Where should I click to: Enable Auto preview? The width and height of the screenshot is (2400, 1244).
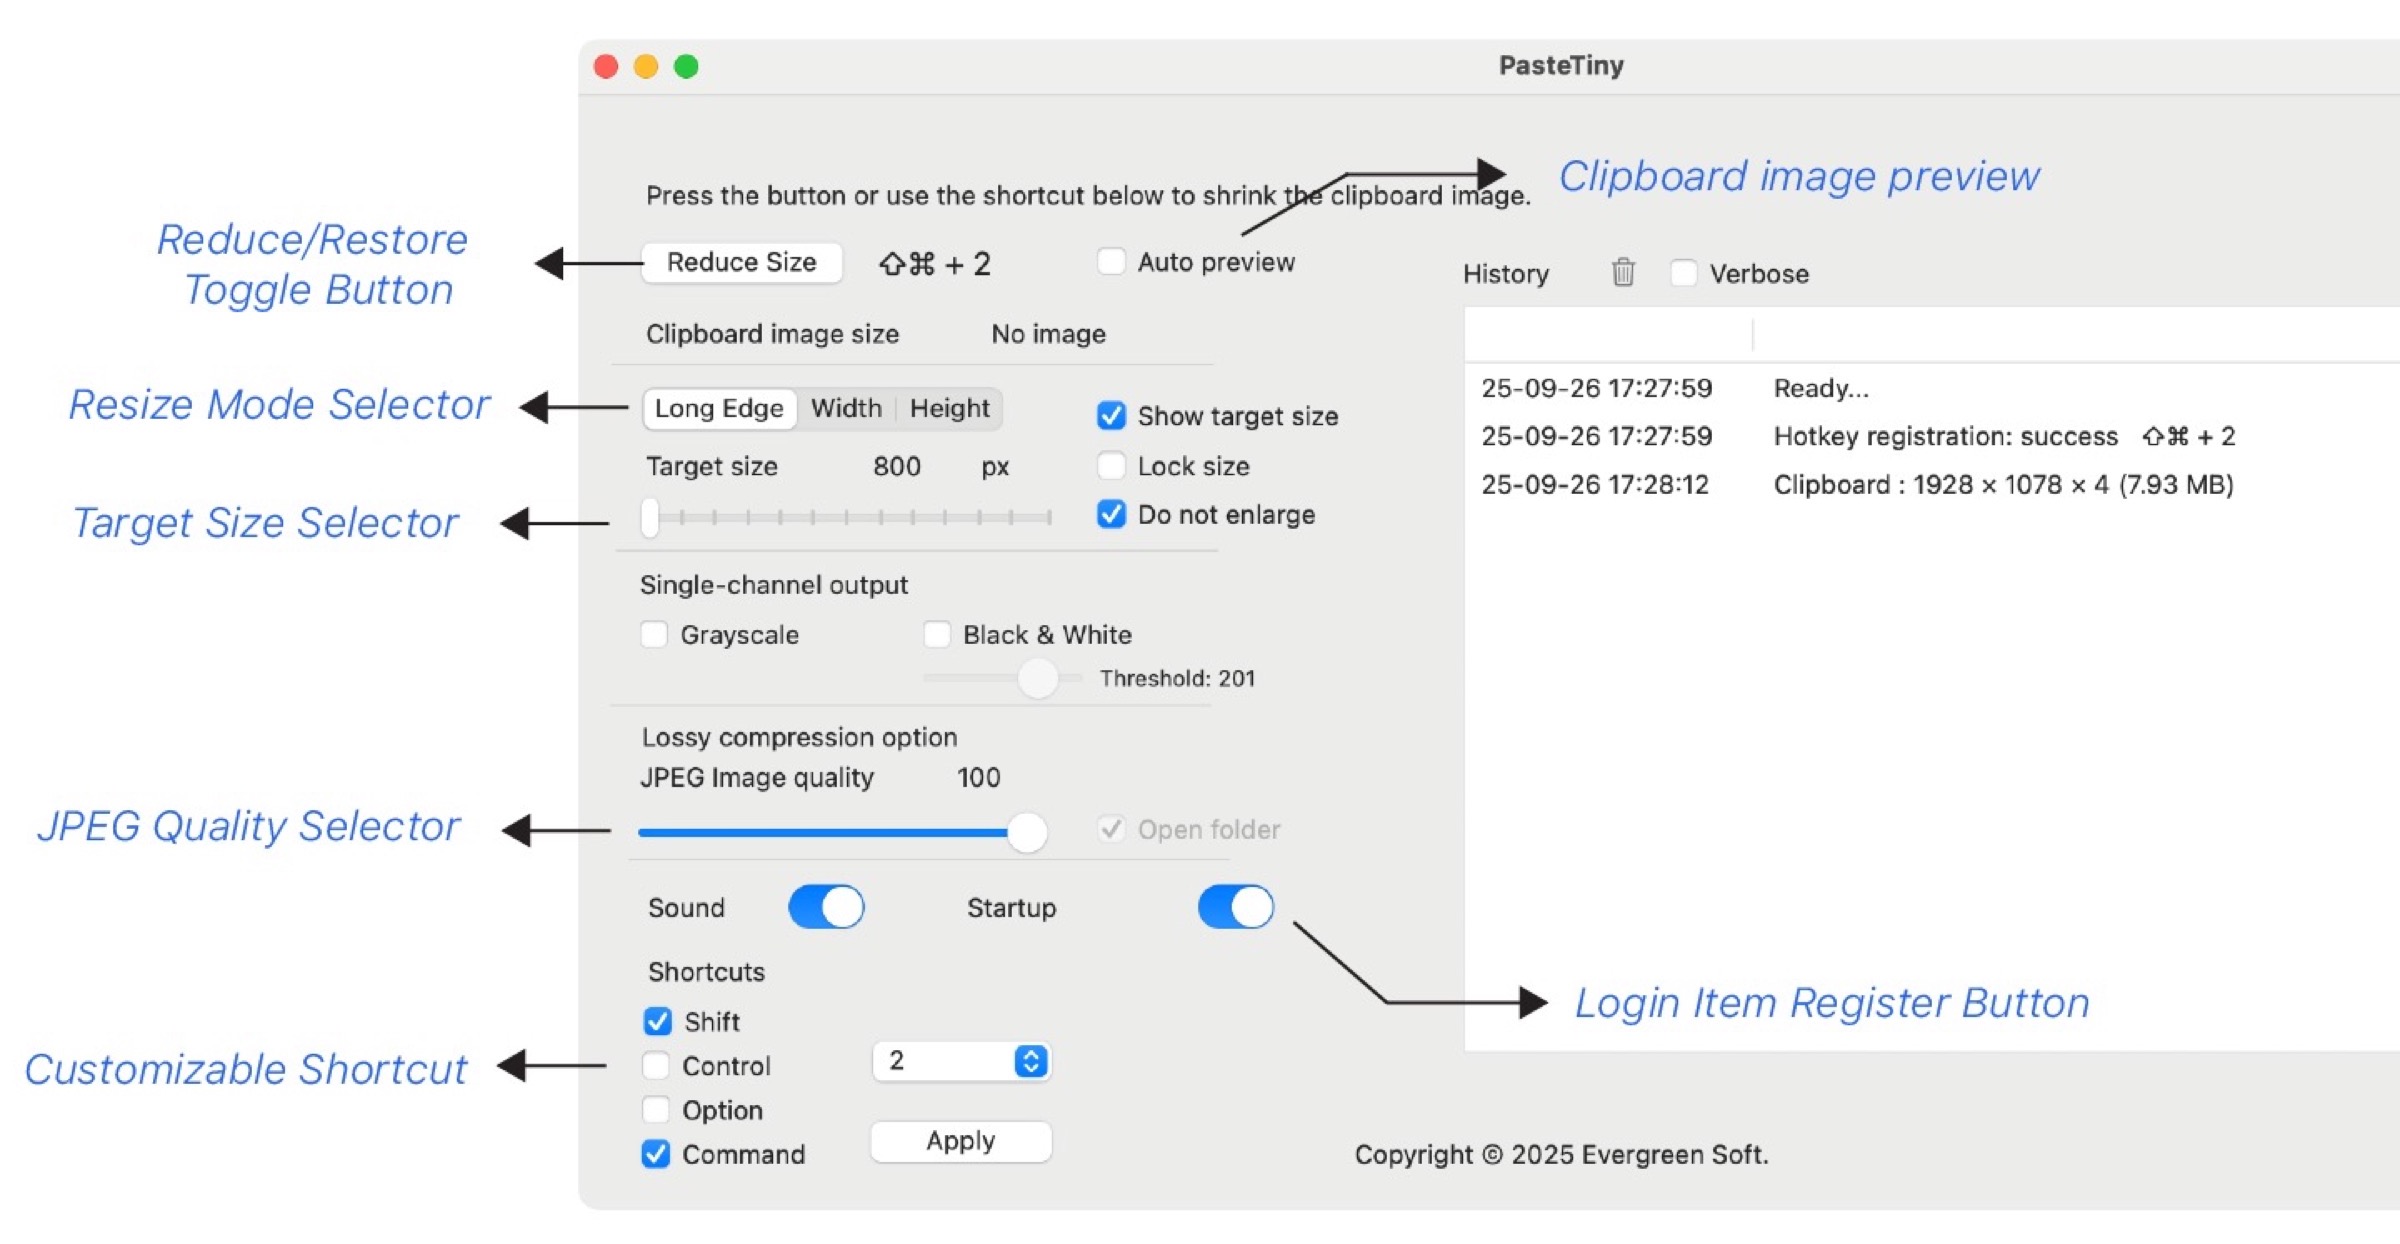(1110, 261)
